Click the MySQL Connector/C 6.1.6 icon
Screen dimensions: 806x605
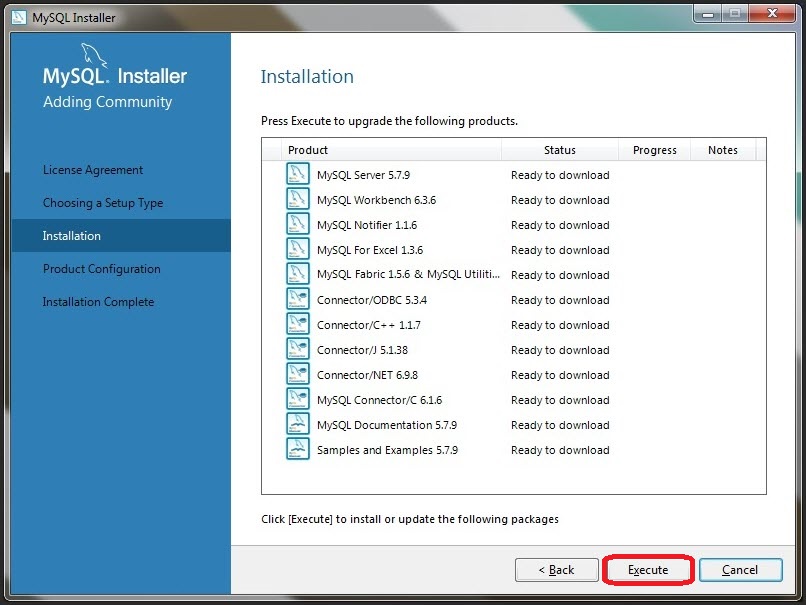pyautogui.click(x=298, y=399)
